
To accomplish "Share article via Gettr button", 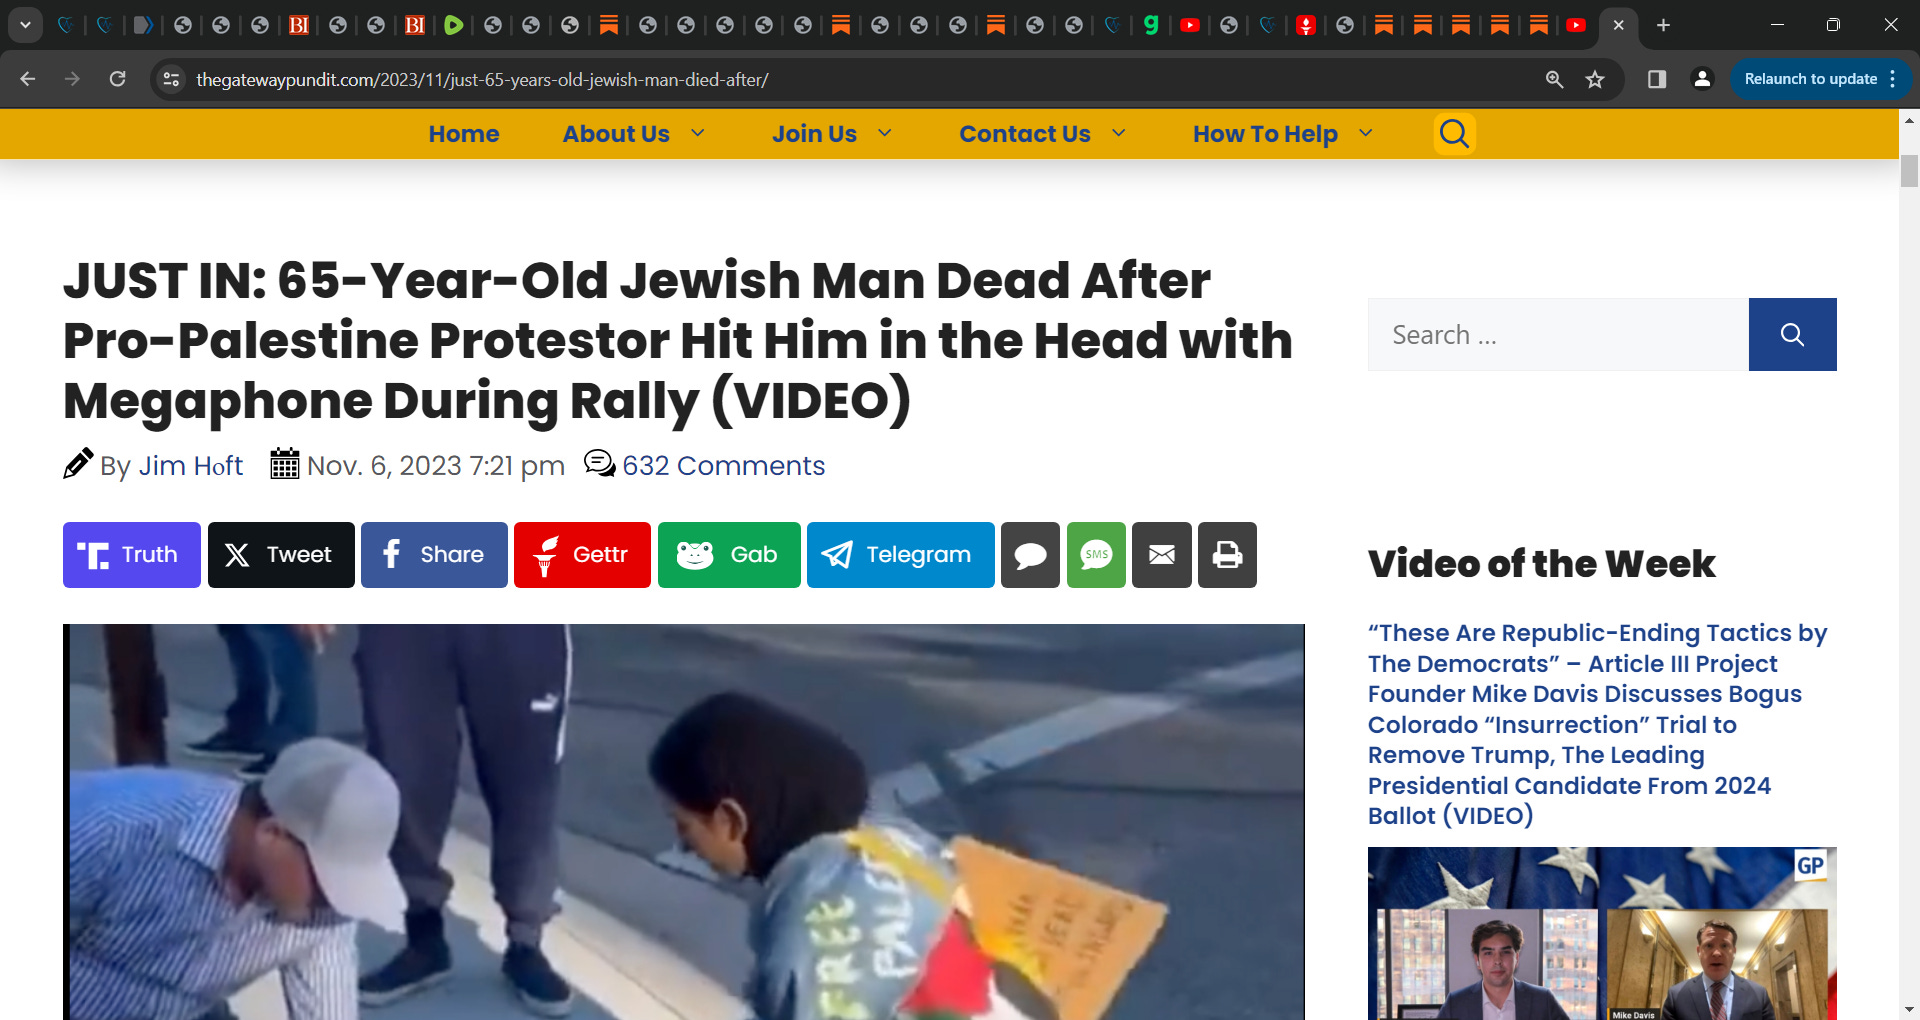I will [582, 555].
